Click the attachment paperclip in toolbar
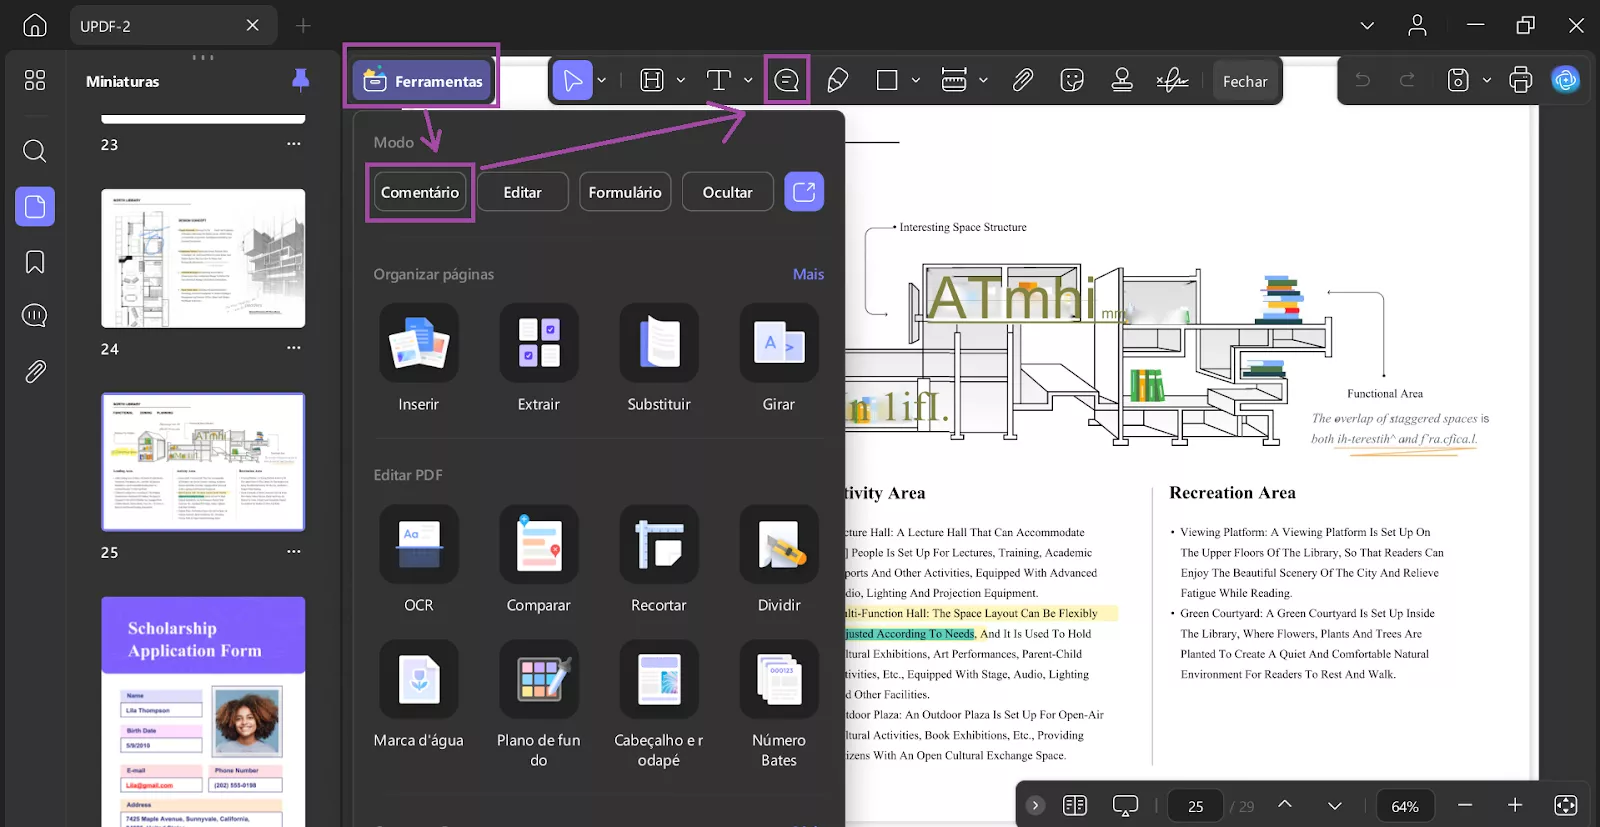 [1022, 81]
